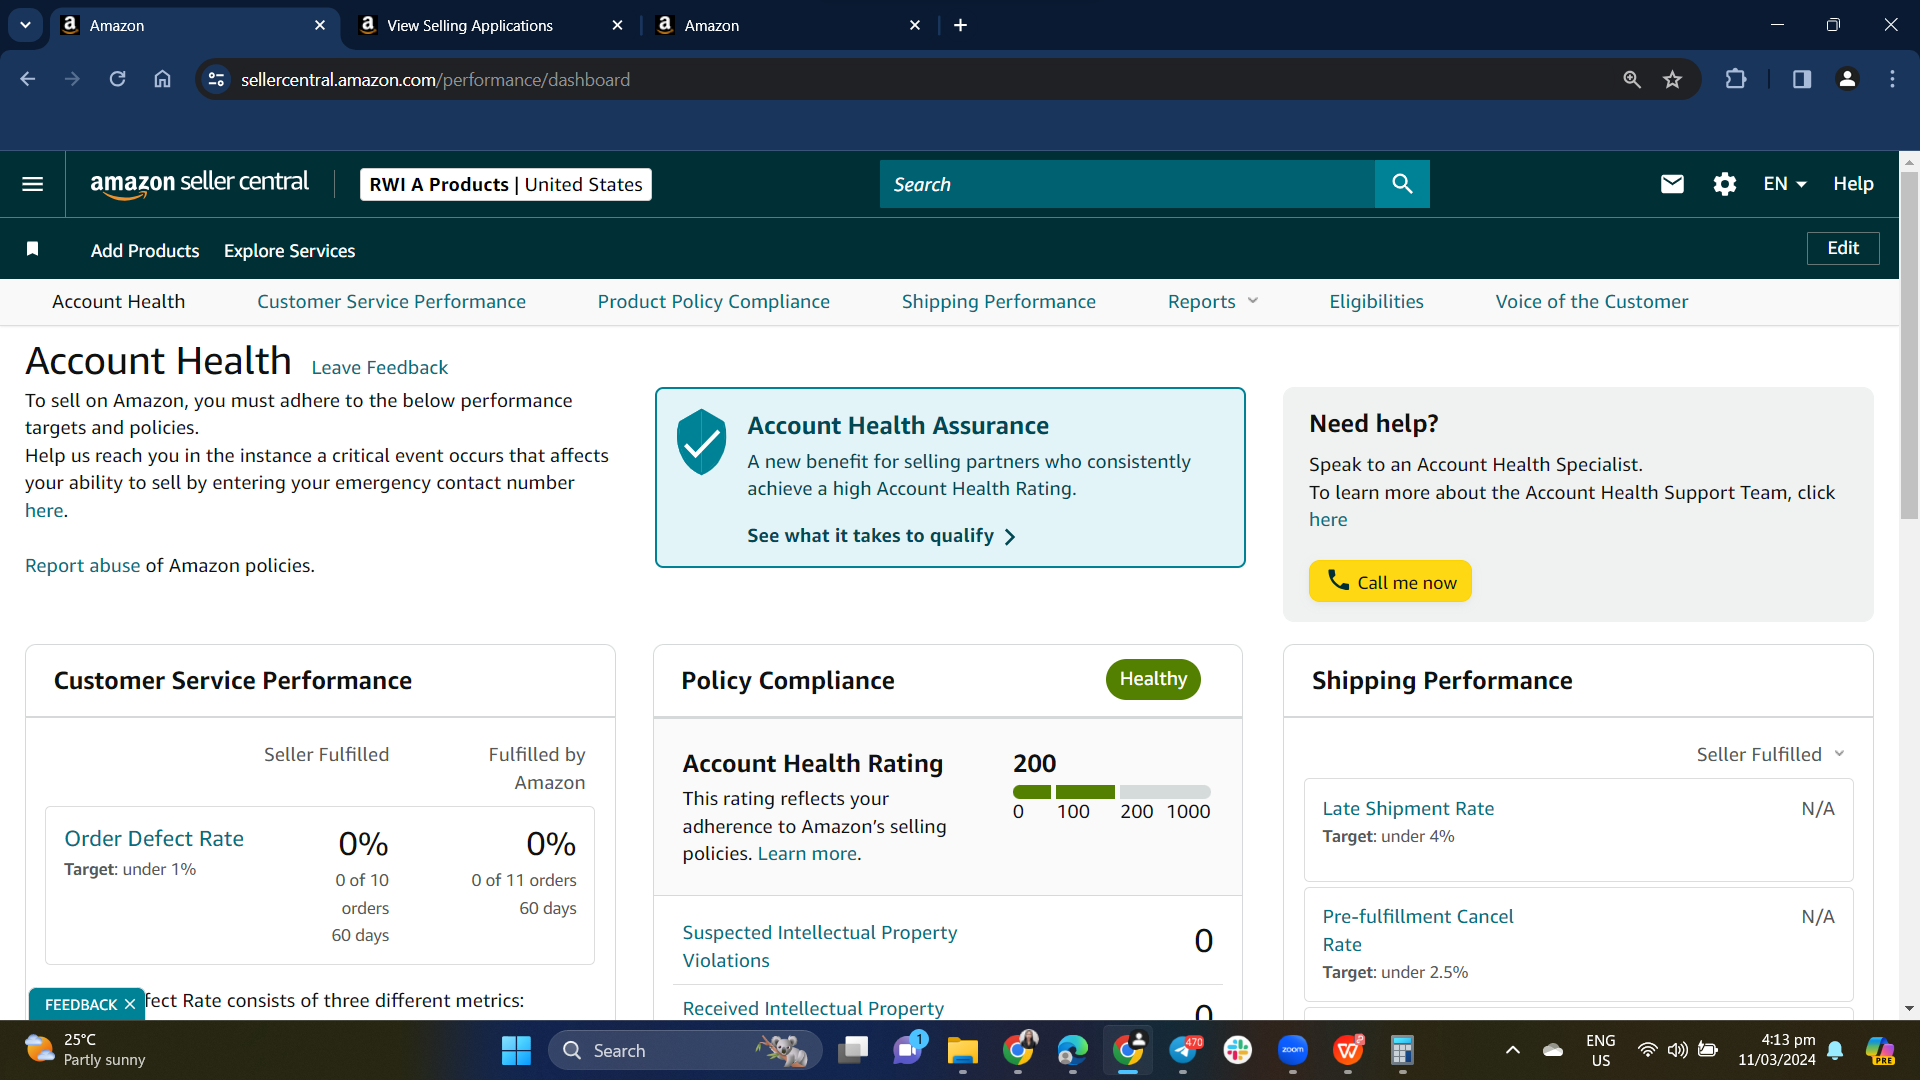The height and width of the screenshot is (1080, 1920).
Task: Click the Report abuse link
Action: click(x=83, y=566)
